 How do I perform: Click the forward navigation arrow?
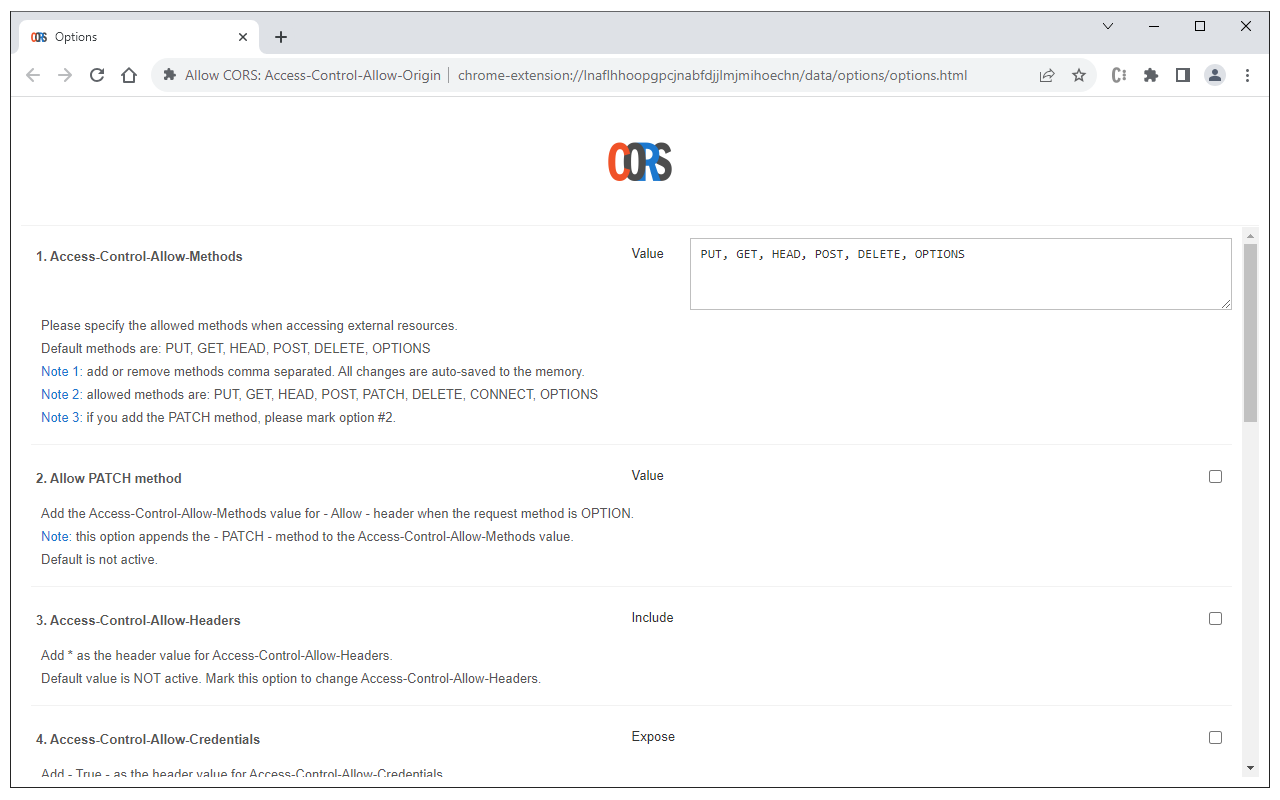(x=65, y=75)
